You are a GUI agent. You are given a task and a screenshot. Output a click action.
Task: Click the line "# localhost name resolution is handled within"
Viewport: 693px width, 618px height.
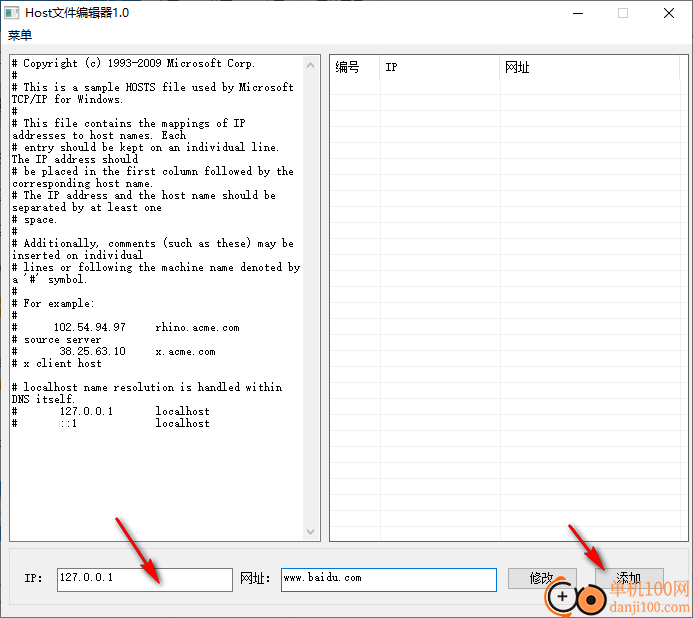click(x=147, y=387)
